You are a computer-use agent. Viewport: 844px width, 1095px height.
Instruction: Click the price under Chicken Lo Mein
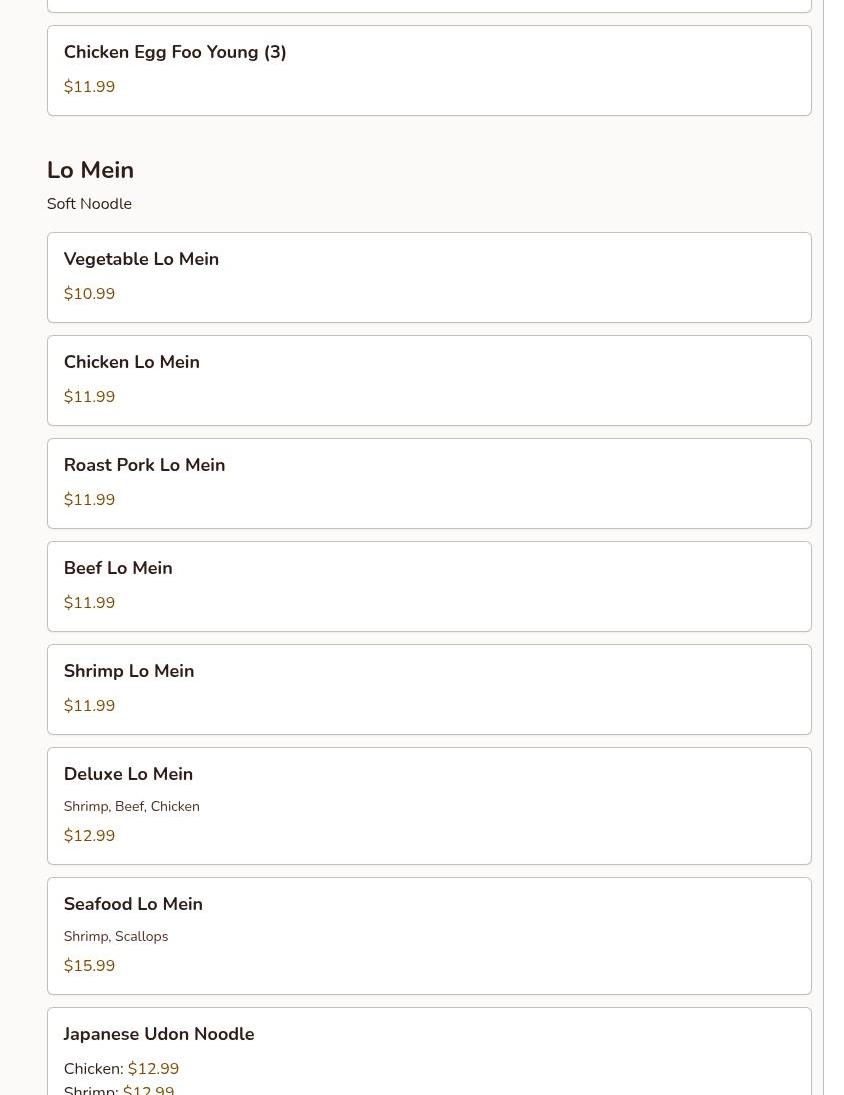click(89, 397)
